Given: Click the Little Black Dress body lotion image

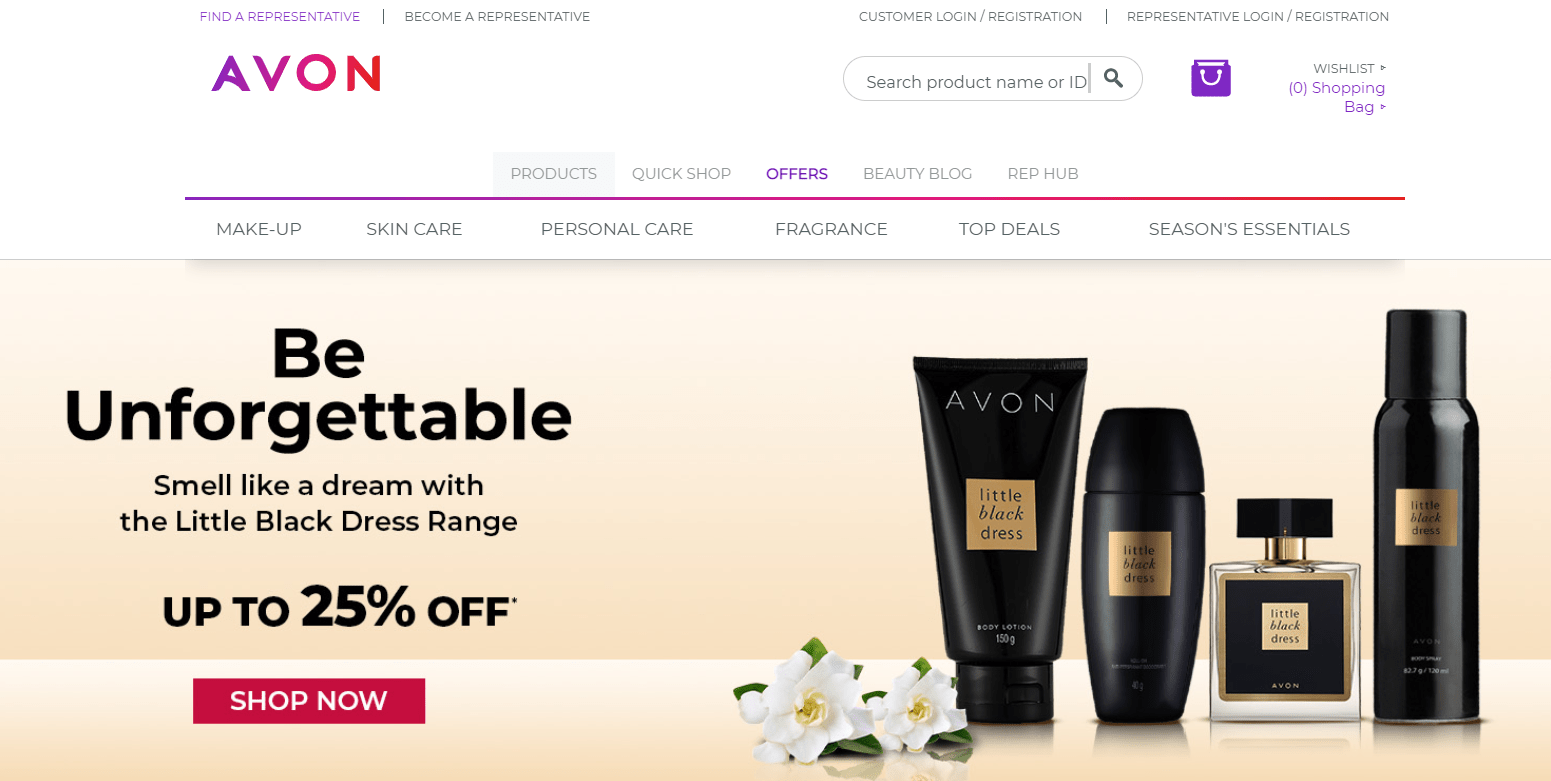Looking at the screenshot, I should pos(1001,540).
